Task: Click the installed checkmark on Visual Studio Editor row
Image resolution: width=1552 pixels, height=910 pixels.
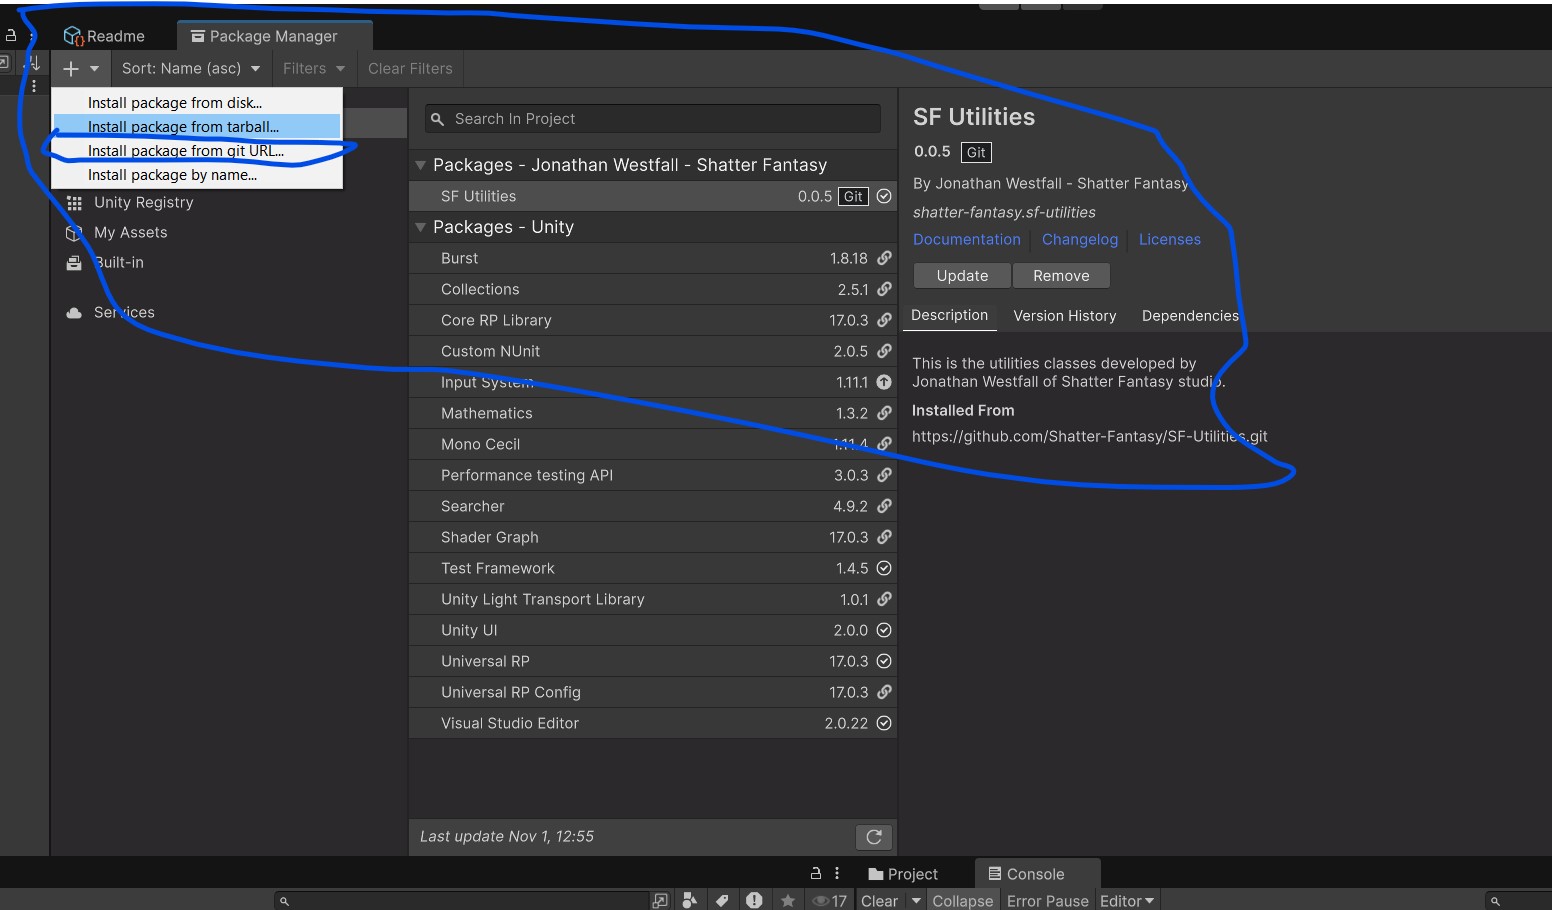Action: pos(884,723)
